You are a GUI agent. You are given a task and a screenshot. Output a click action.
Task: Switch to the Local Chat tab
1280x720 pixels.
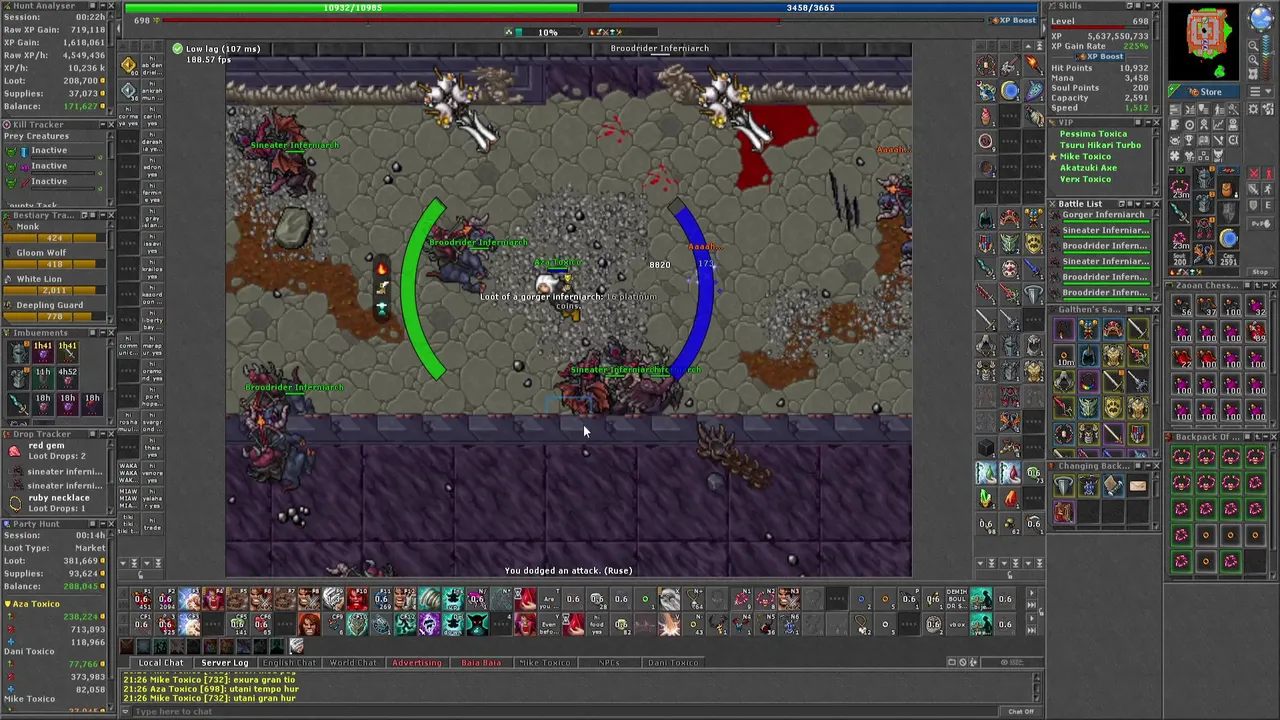tap(161, 662)
